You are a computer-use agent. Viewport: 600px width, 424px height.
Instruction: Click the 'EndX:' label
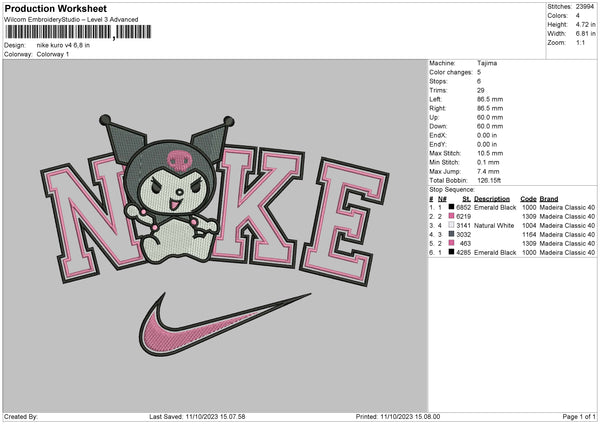tap(438, 135)
